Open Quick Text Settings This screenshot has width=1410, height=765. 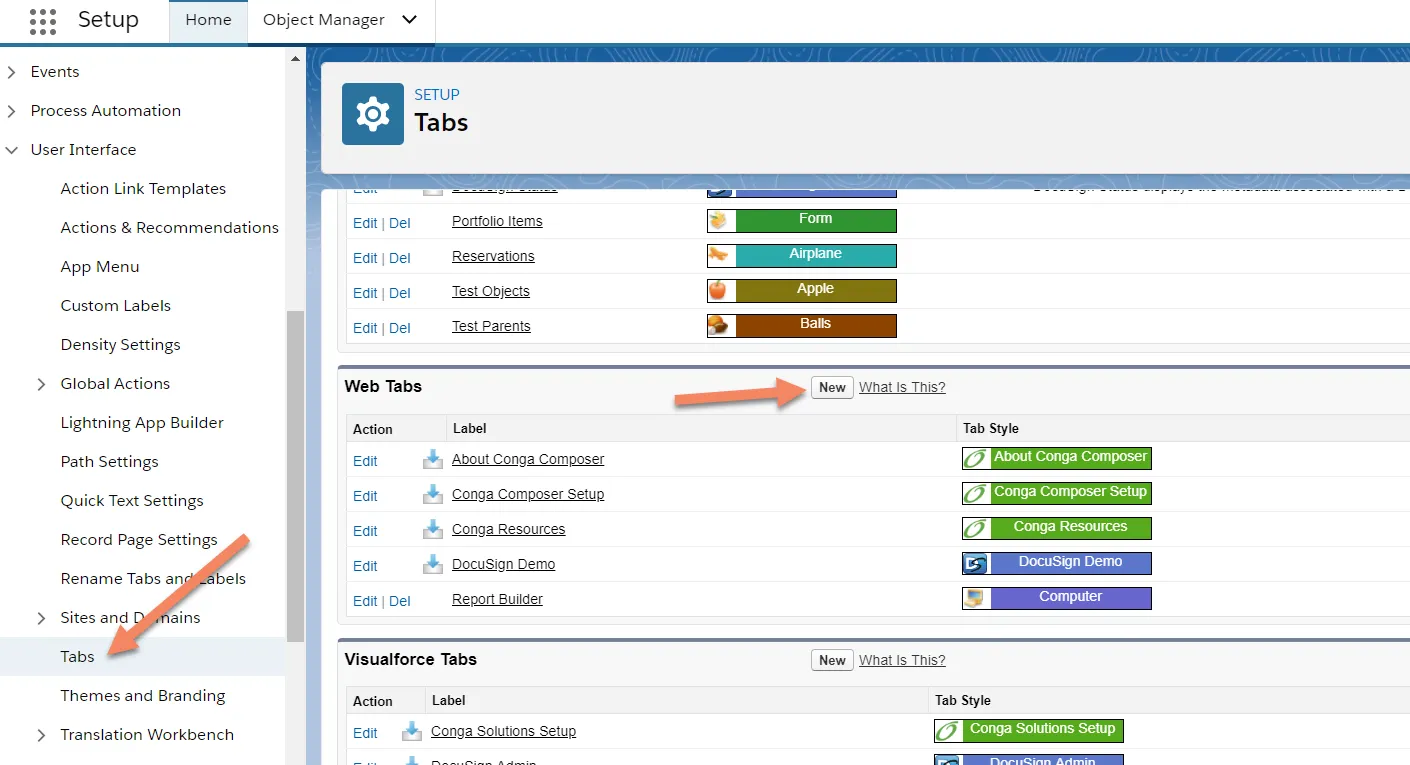132,501
